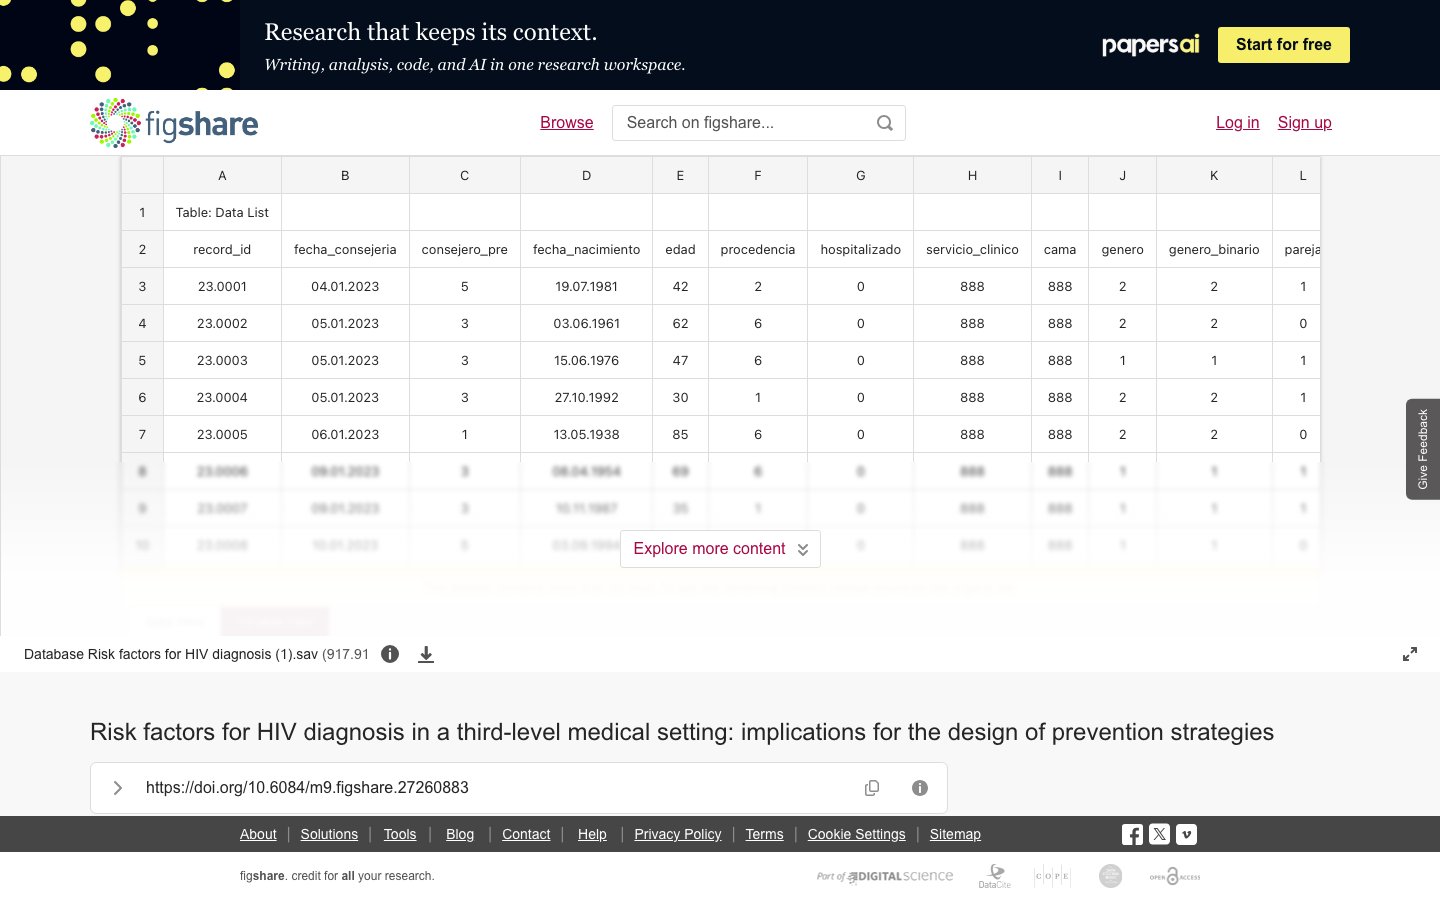The height and width of the screenshot is (900, 1440).
Task: Show DOI information icon
Action: 920,788
